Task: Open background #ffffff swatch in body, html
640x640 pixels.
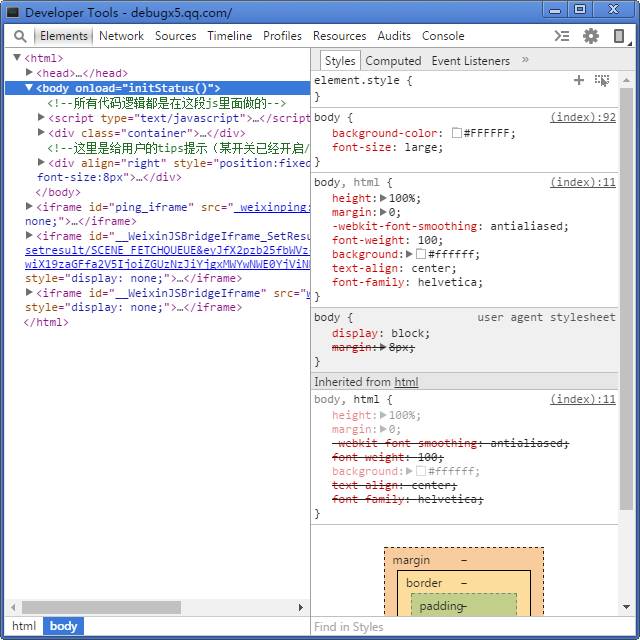Action: [421, 254]
